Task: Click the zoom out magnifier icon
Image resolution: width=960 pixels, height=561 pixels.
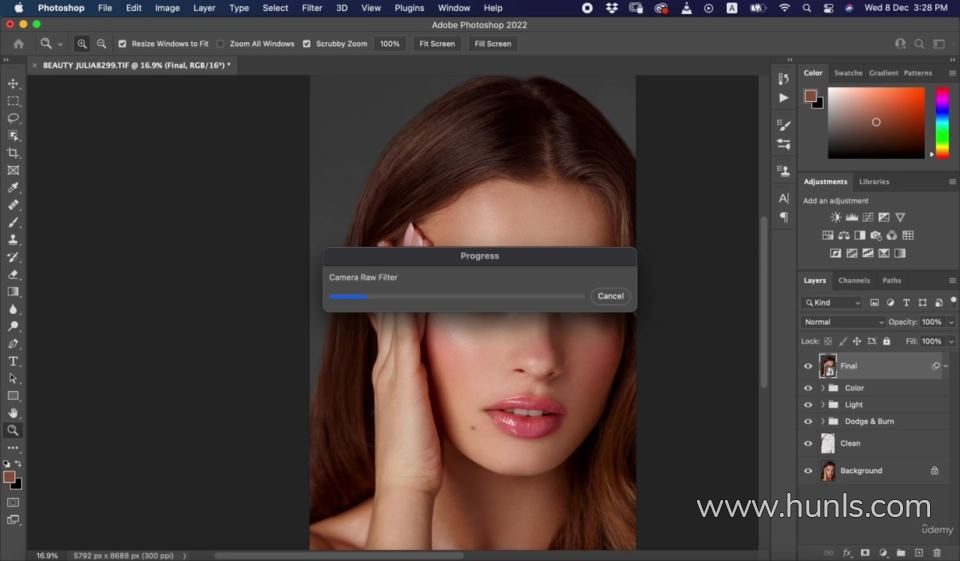Action: coord(101,44)
